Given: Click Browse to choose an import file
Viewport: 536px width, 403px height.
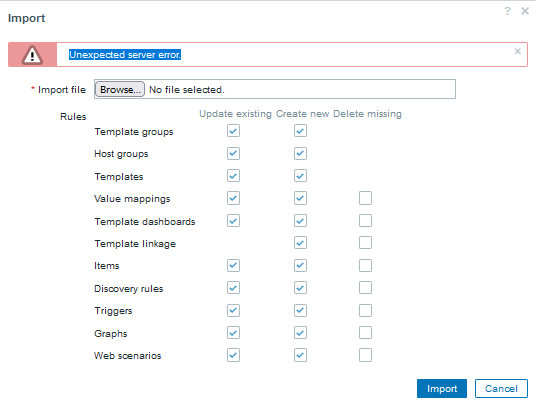Looking at the screenshot, I should 120,89.
